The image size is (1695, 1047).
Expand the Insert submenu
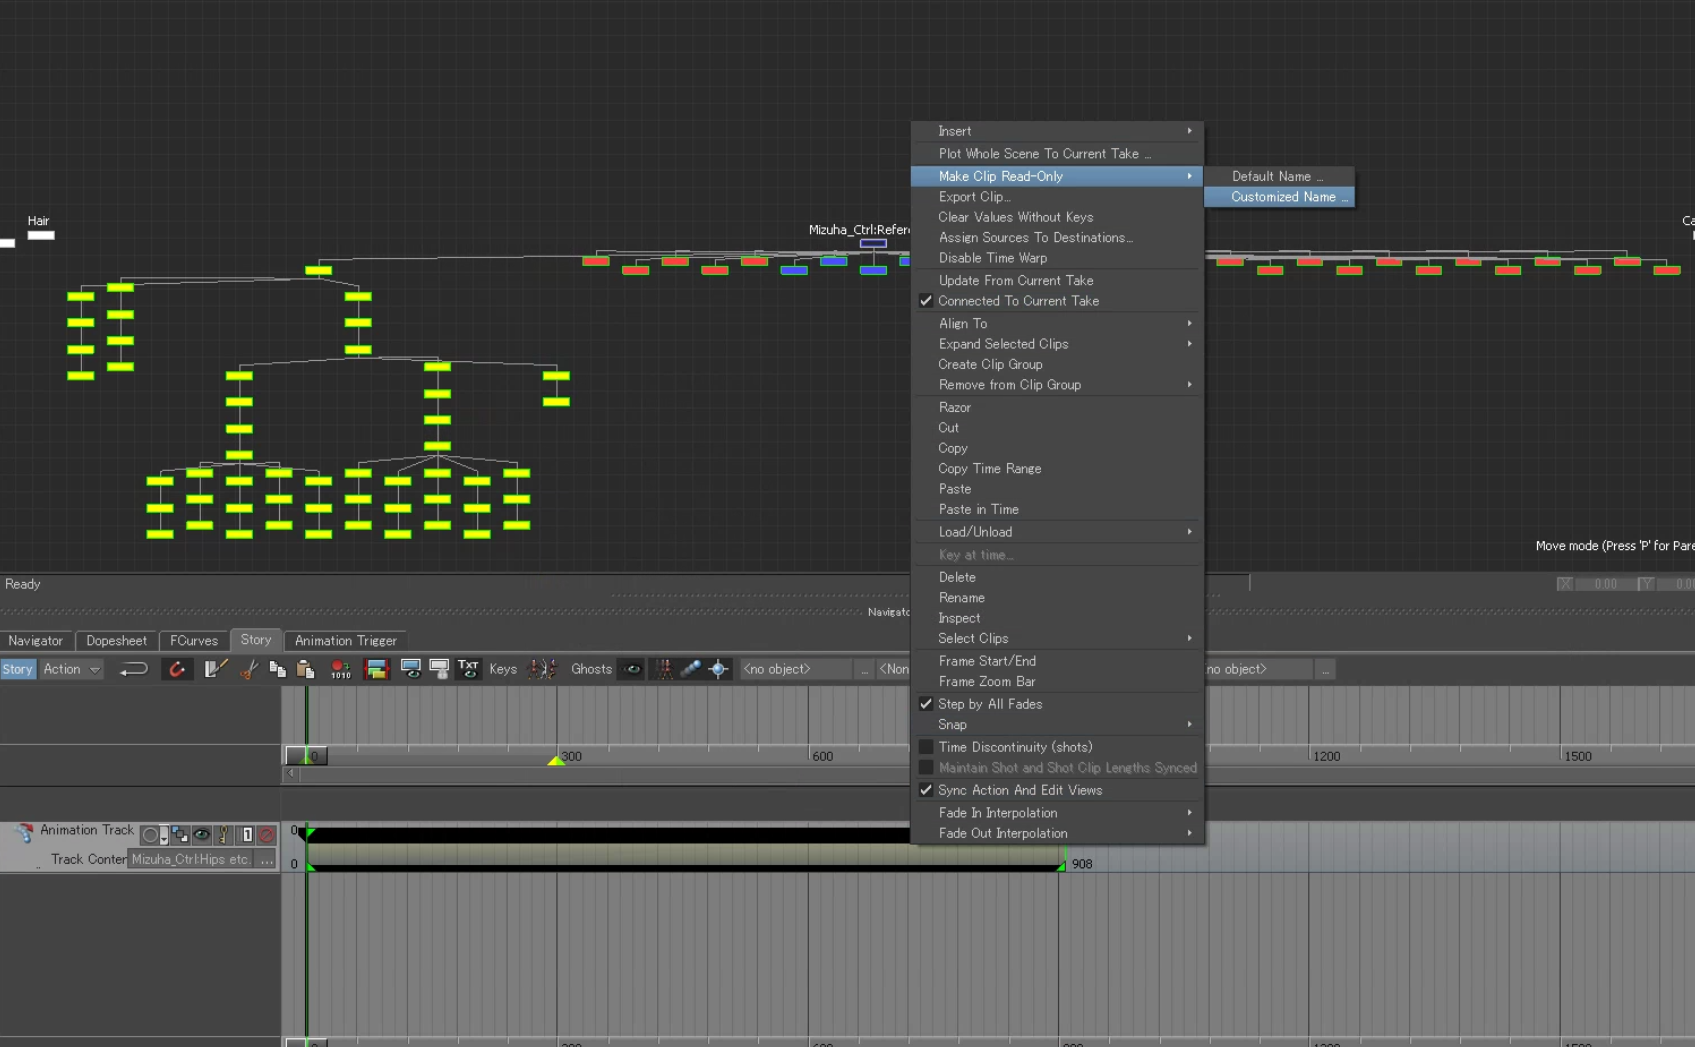pyautogui.click(x=1056, y=131)
